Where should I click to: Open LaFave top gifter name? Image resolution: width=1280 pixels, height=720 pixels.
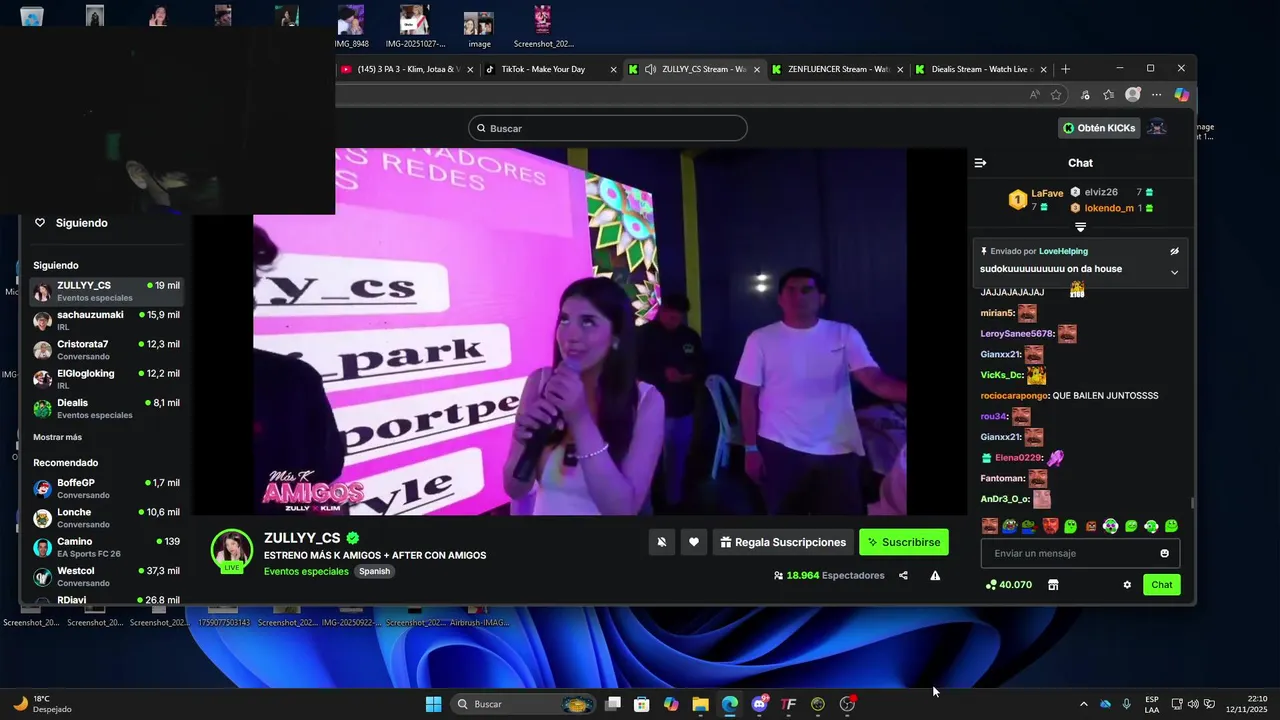pos(1047,193)
